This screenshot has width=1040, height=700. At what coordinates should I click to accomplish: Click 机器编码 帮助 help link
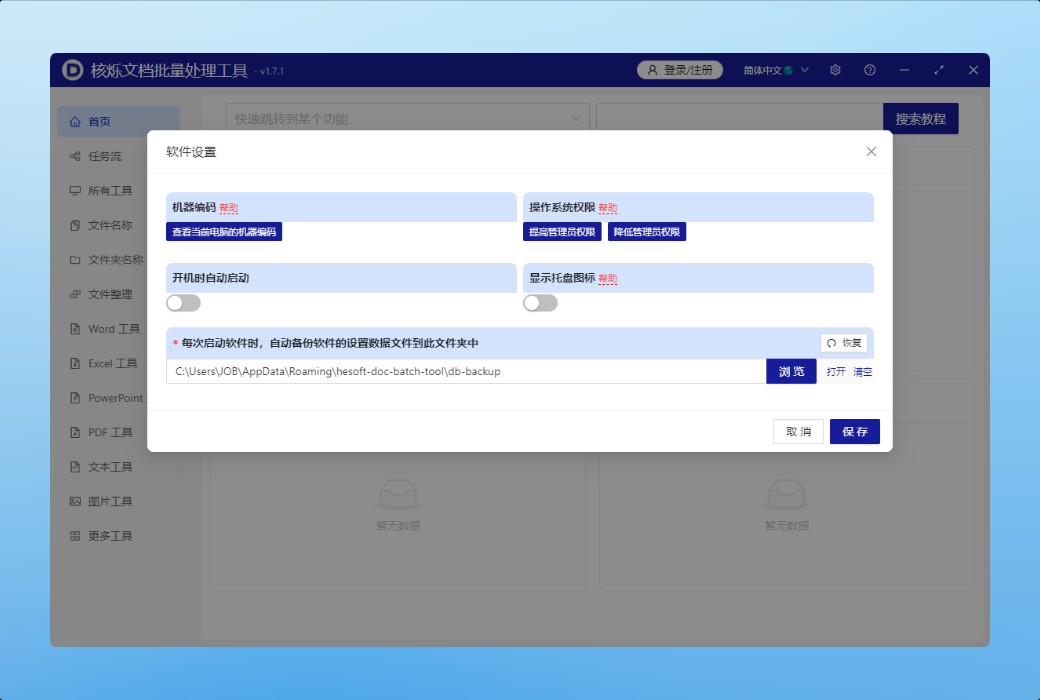(x=229, y=208)
